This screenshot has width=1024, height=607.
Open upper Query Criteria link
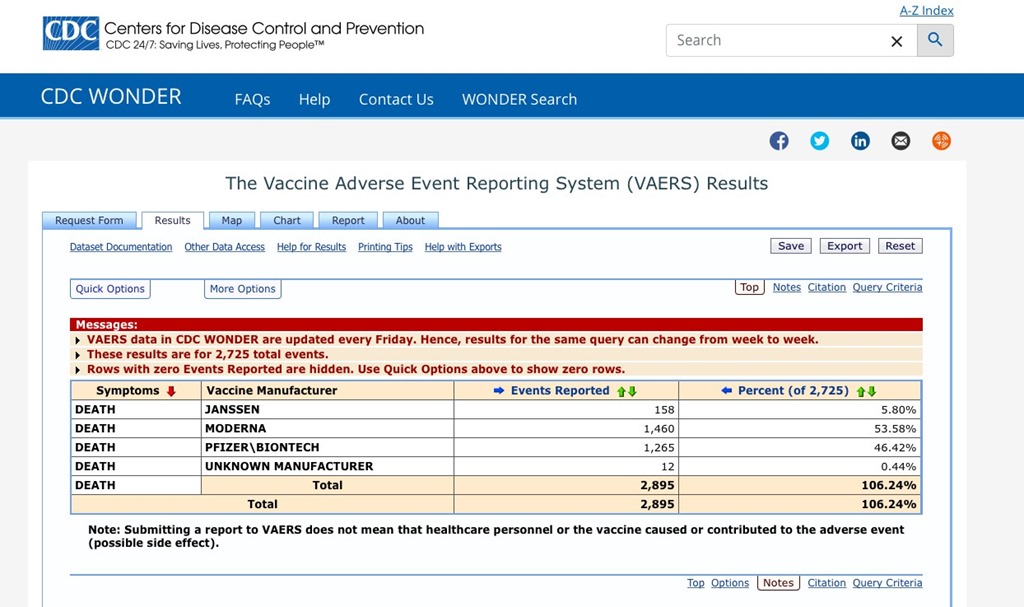888,287
